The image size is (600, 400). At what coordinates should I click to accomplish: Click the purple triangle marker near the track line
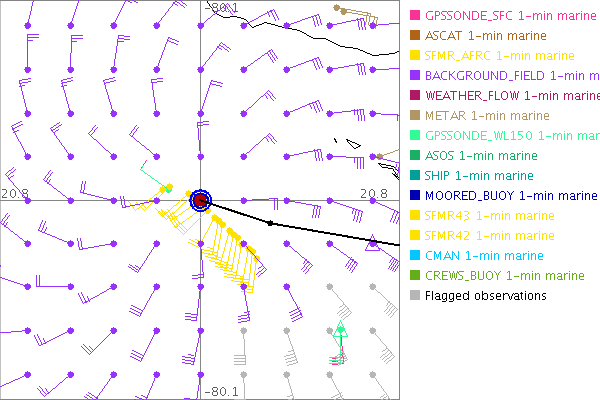point(372,246)
